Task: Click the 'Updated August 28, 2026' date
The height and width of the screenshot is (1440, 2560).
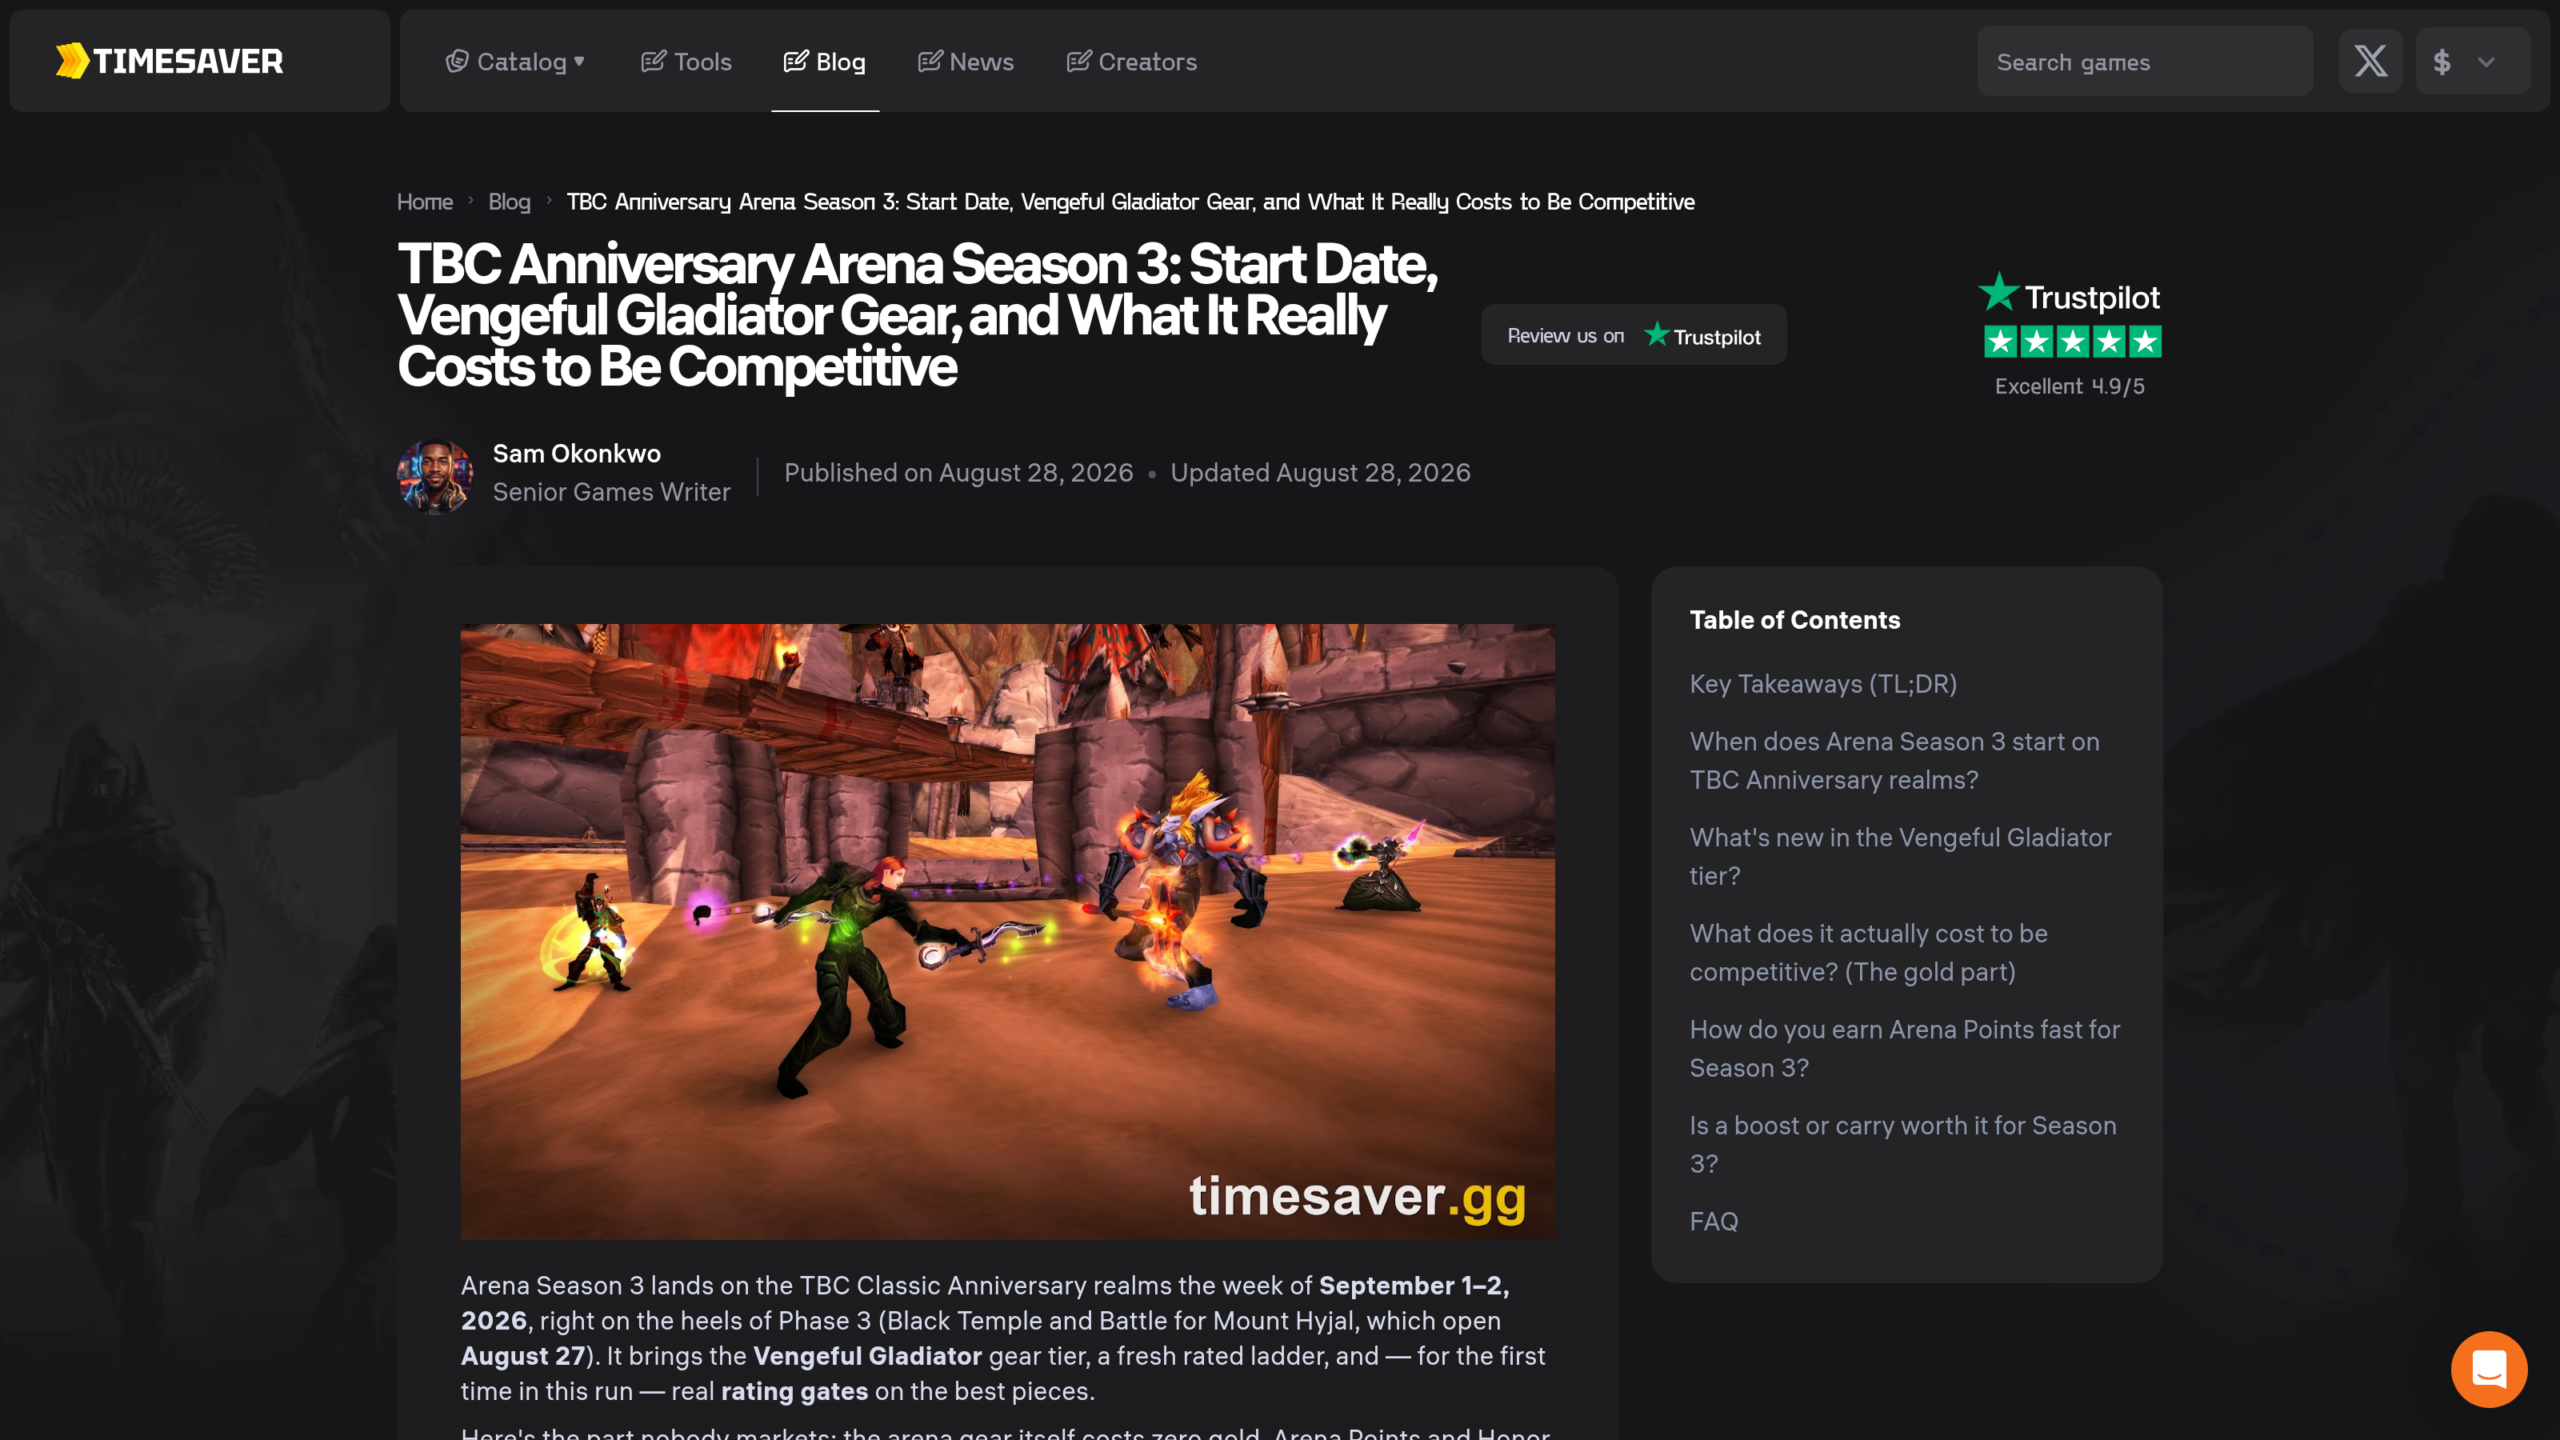Action: (x=1320, y=473)
